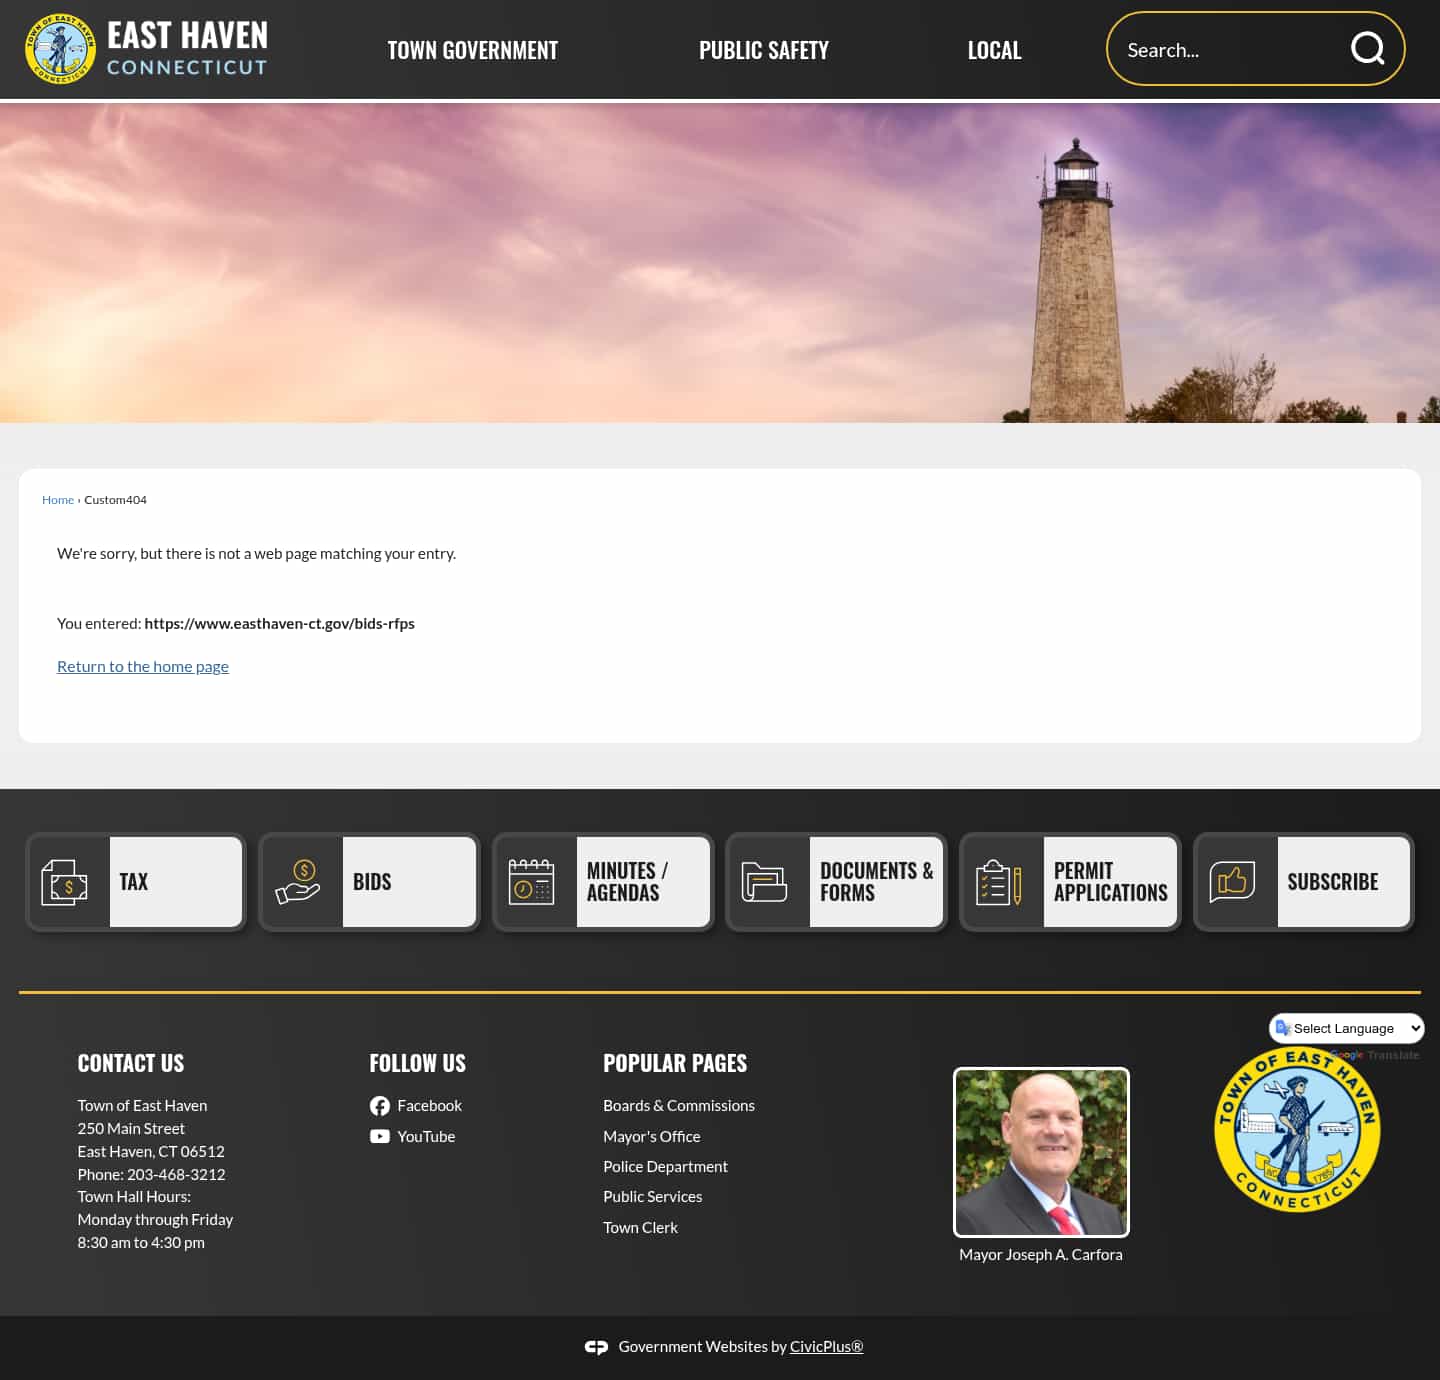Click the CivicPlus logo in the footer
Screen dimensions: 1440x1380
[x=597, y=1346]
